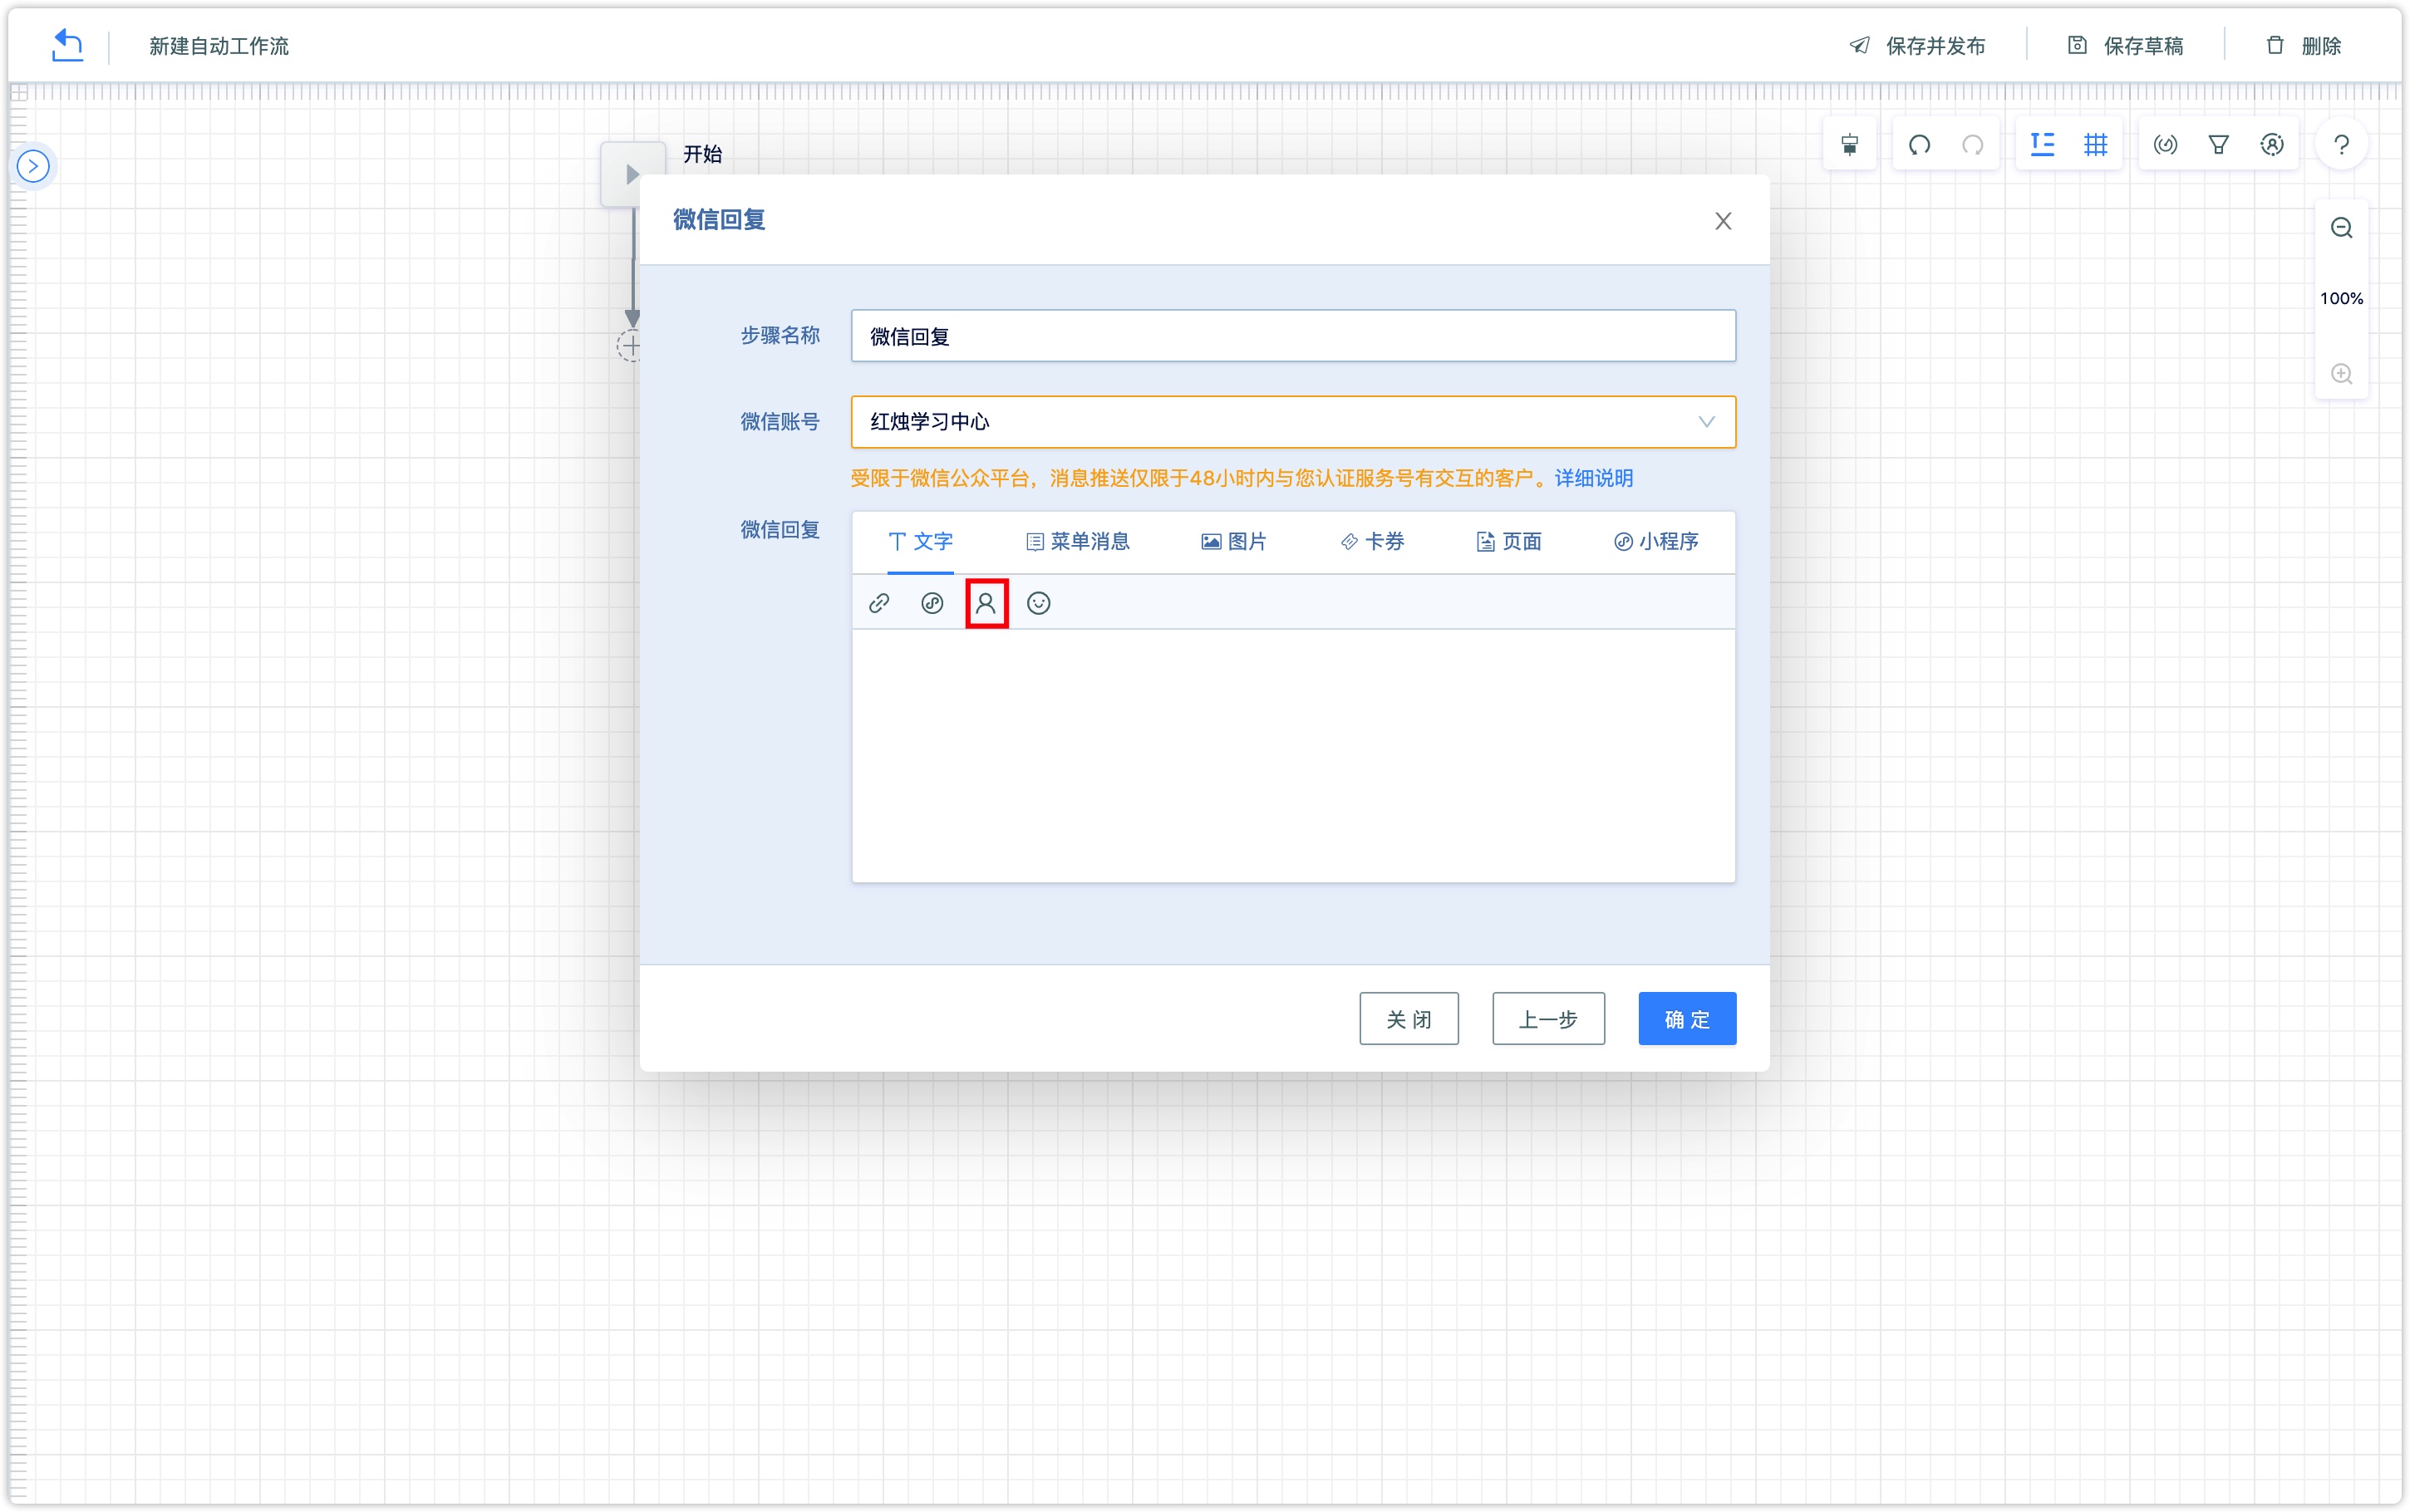Select the 文字 (Text) tab
The image size is (2410, 1512).
coord(920,541)
